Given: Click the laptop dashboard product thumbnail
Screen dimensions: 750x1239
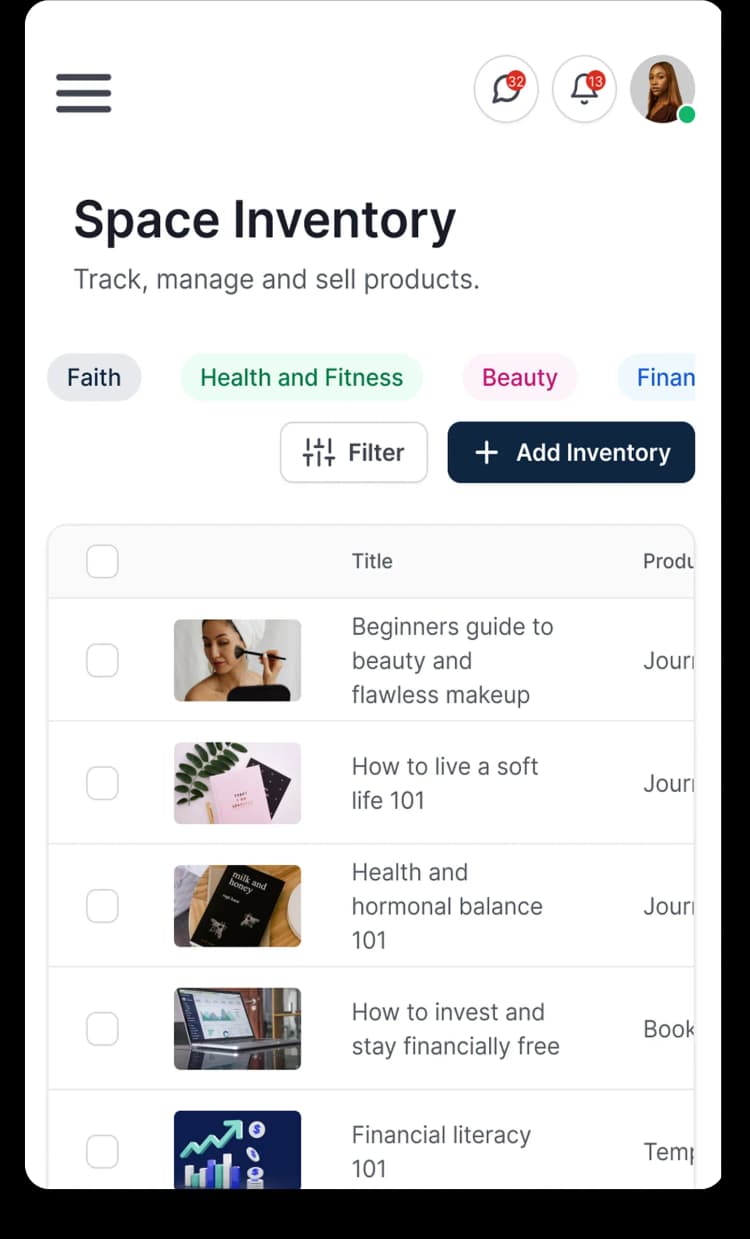Looking at the screenshot, I should pyautogui.click(x=237, y=1028).
